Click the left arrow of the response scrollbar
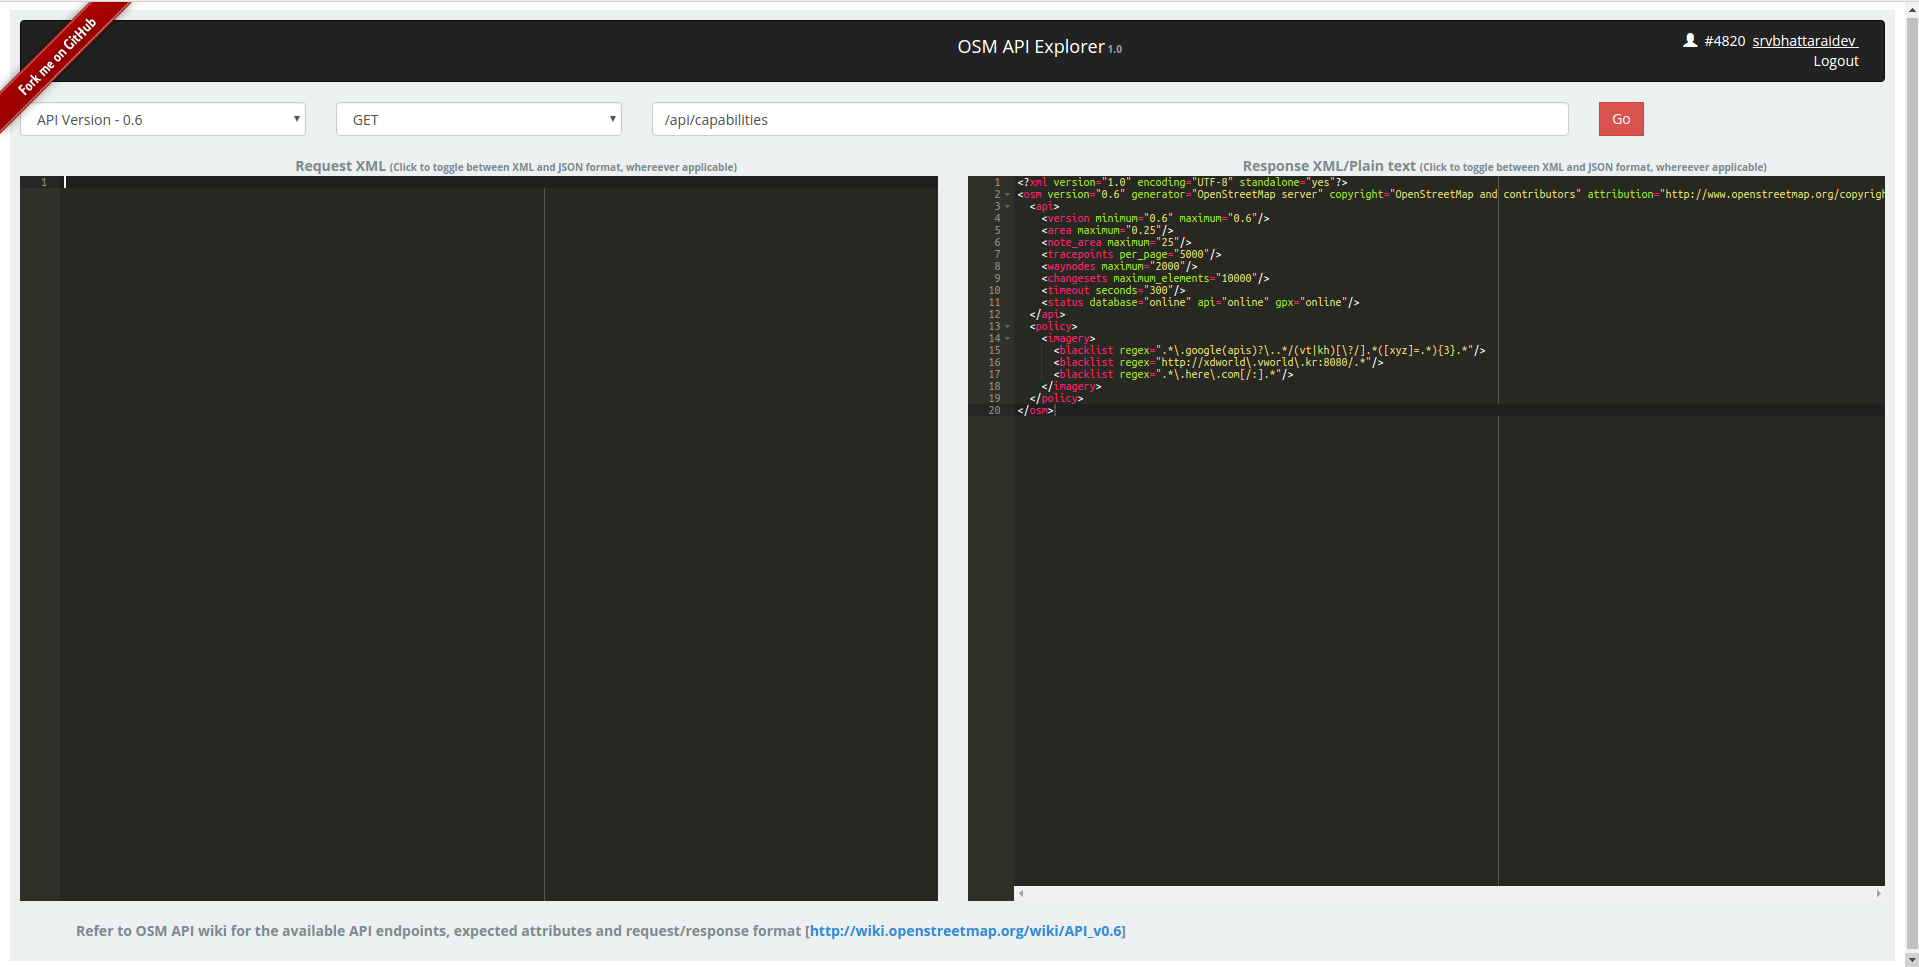The width and height of the screenshot is (1919, 967). (x=1021, y=893)
